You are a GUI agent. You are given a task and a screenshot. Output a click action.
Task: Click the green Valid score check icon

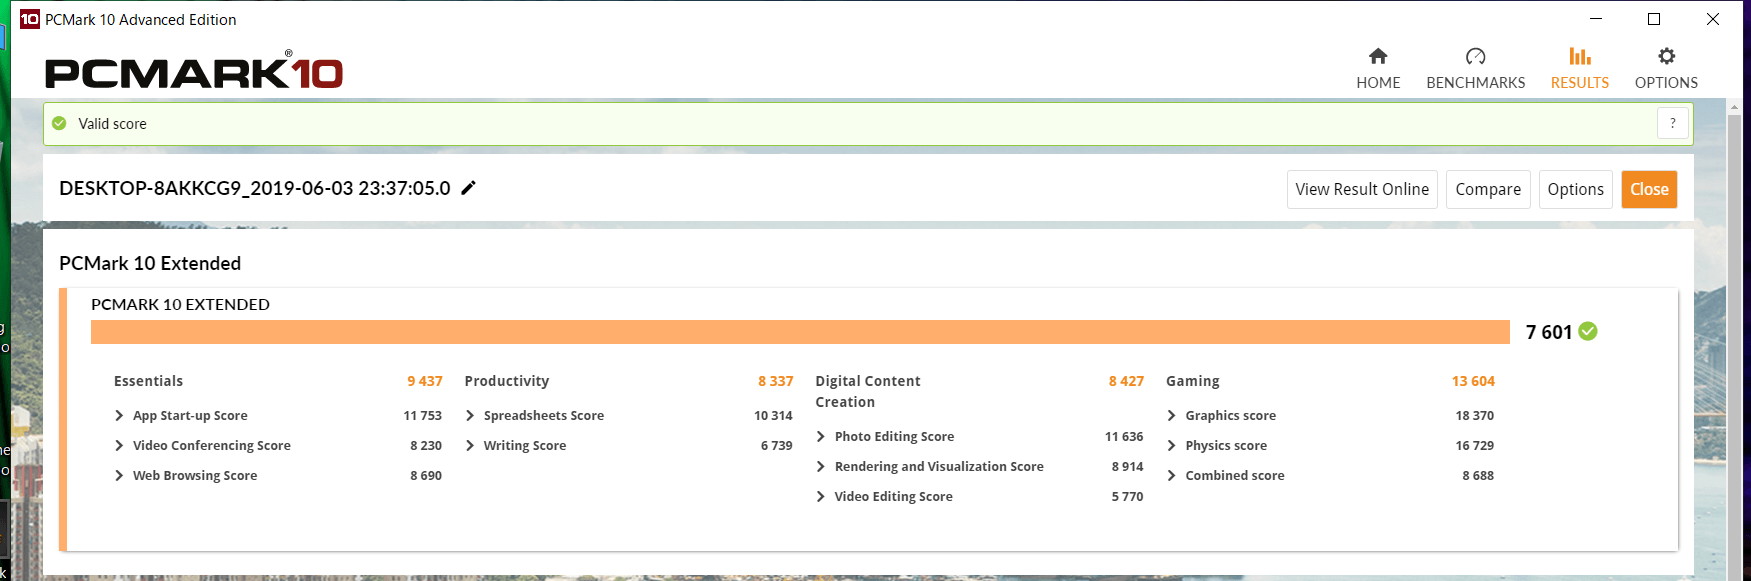pyautogui.click(x=59, y=123)
